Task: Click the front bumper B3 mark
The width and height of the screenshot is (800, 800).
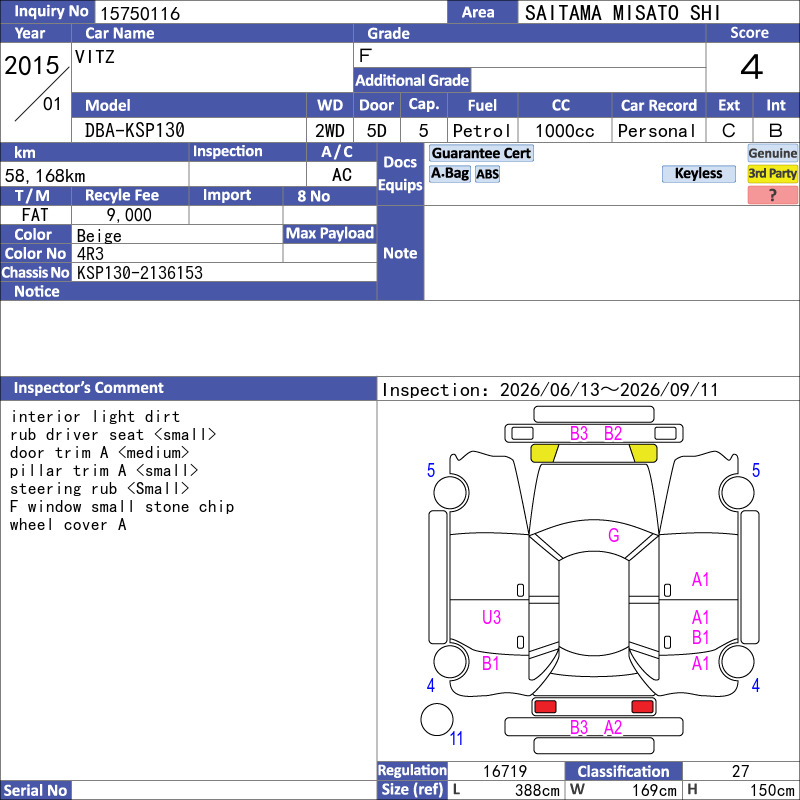Action: pyautogui.click(x=579, y=434)
